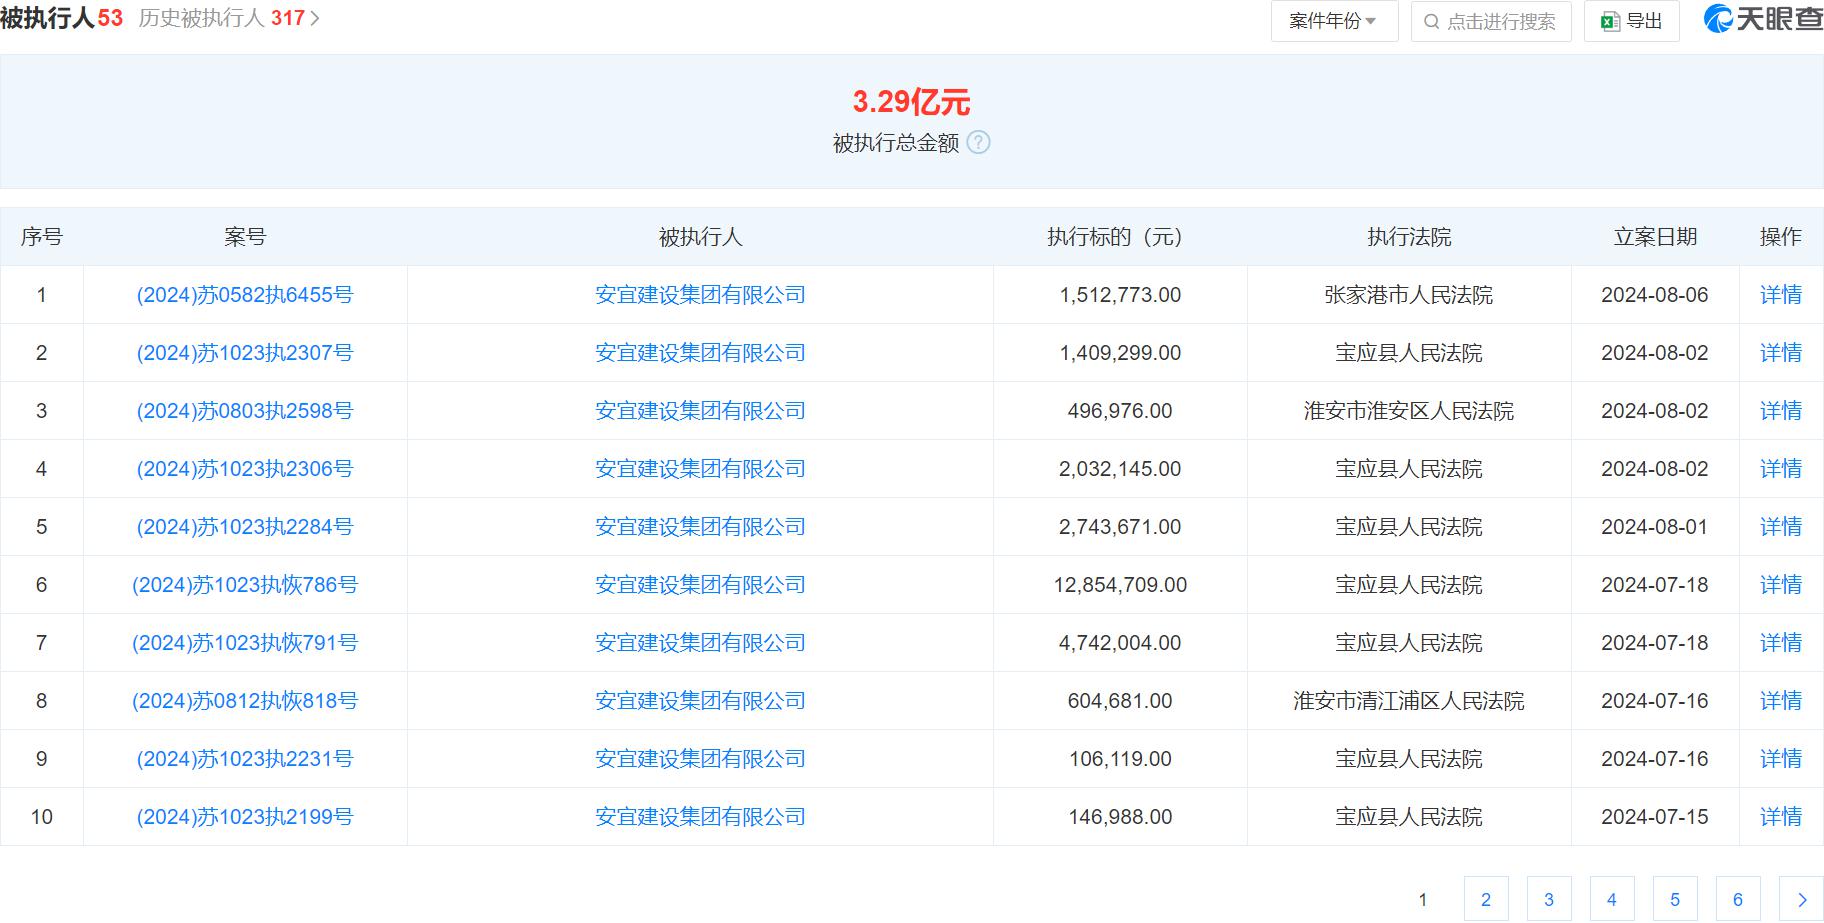Go to page 2 of results
1824x923 pixels.
(x=1486, y=899)
